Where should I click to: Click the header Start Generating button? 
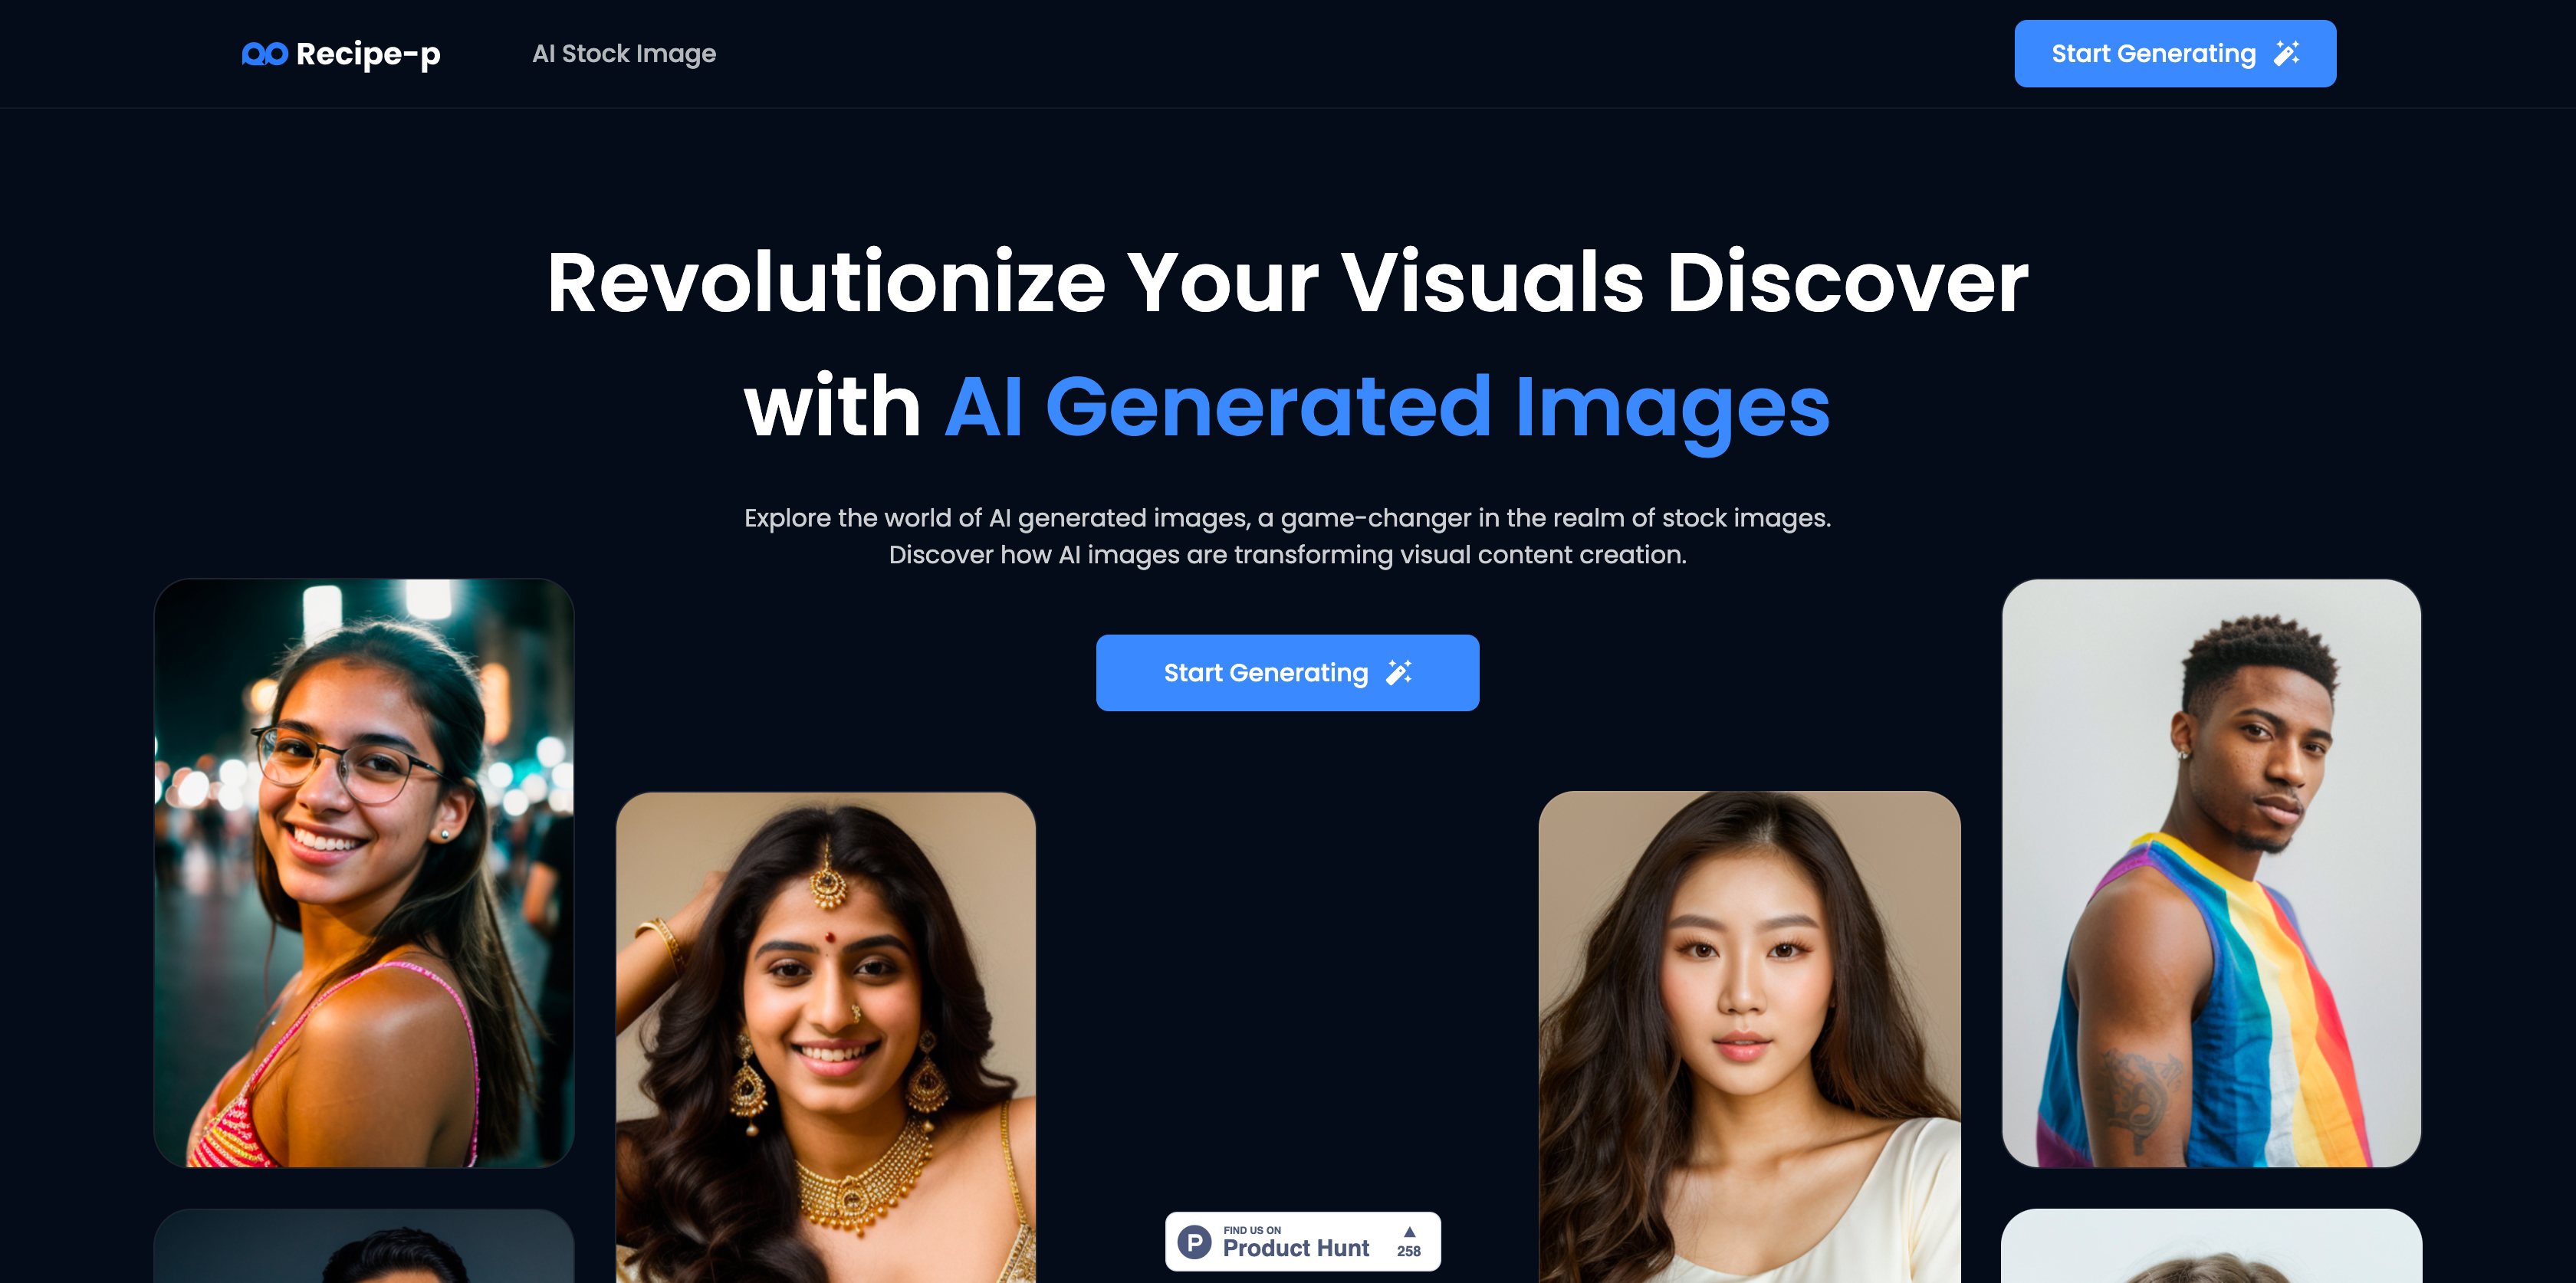tap(2175, 54)
